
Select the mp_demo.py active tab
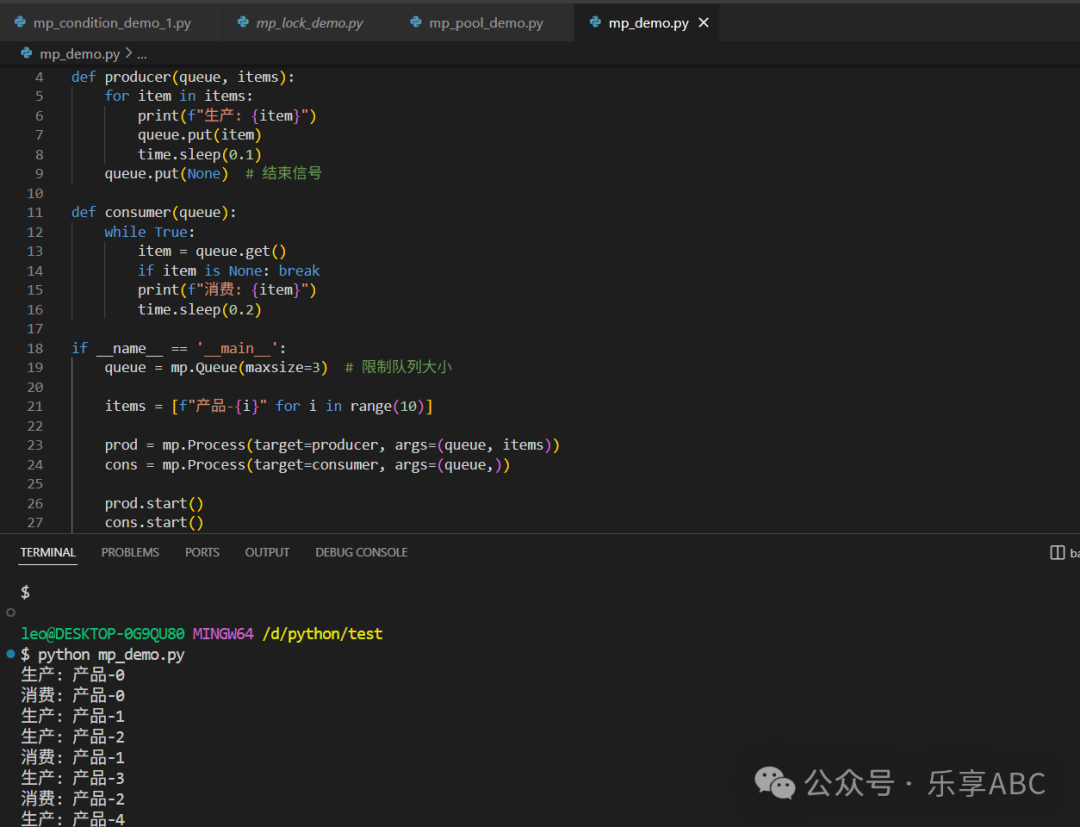(647, 23)
